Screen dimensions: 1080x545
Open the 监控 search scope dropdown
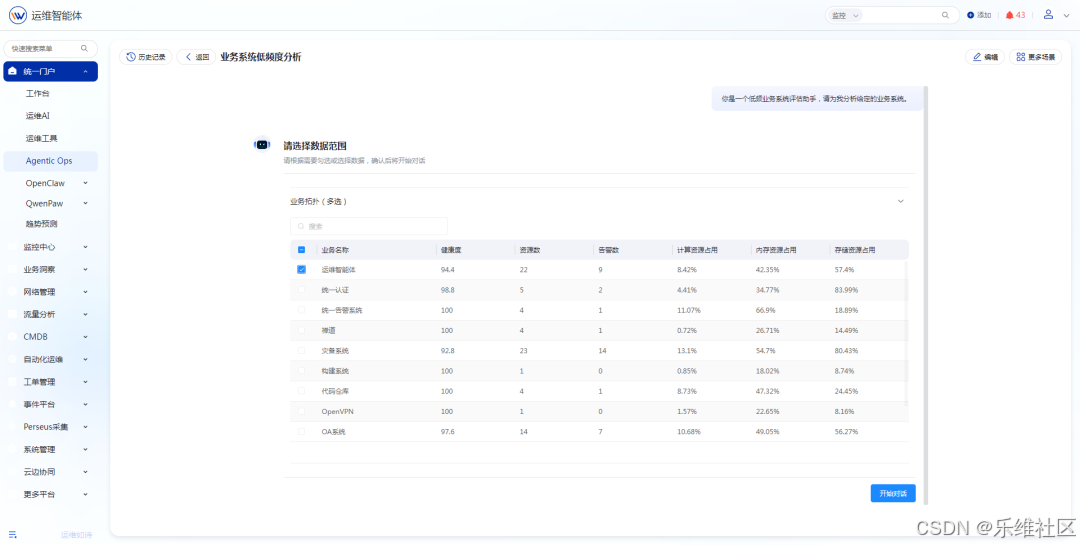[845, 15]
